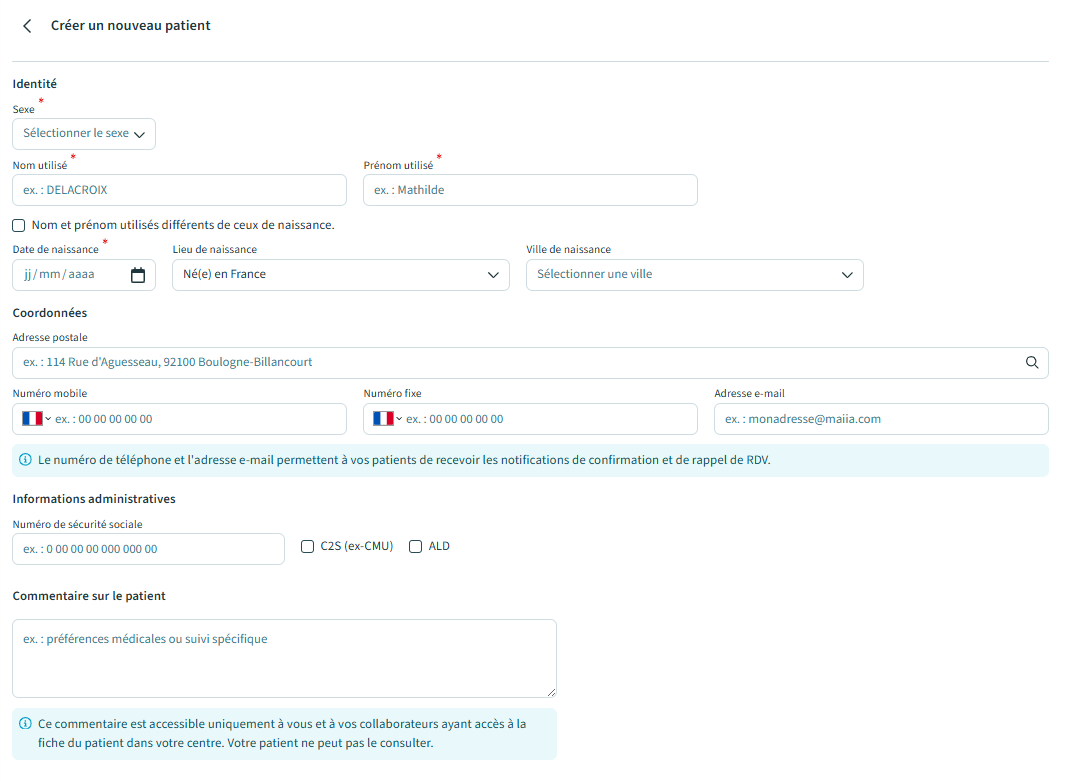Enable the C2S (ex-CMU) checkbox
The width and height of the screenshot is (1066, 781).
[308, 547]
